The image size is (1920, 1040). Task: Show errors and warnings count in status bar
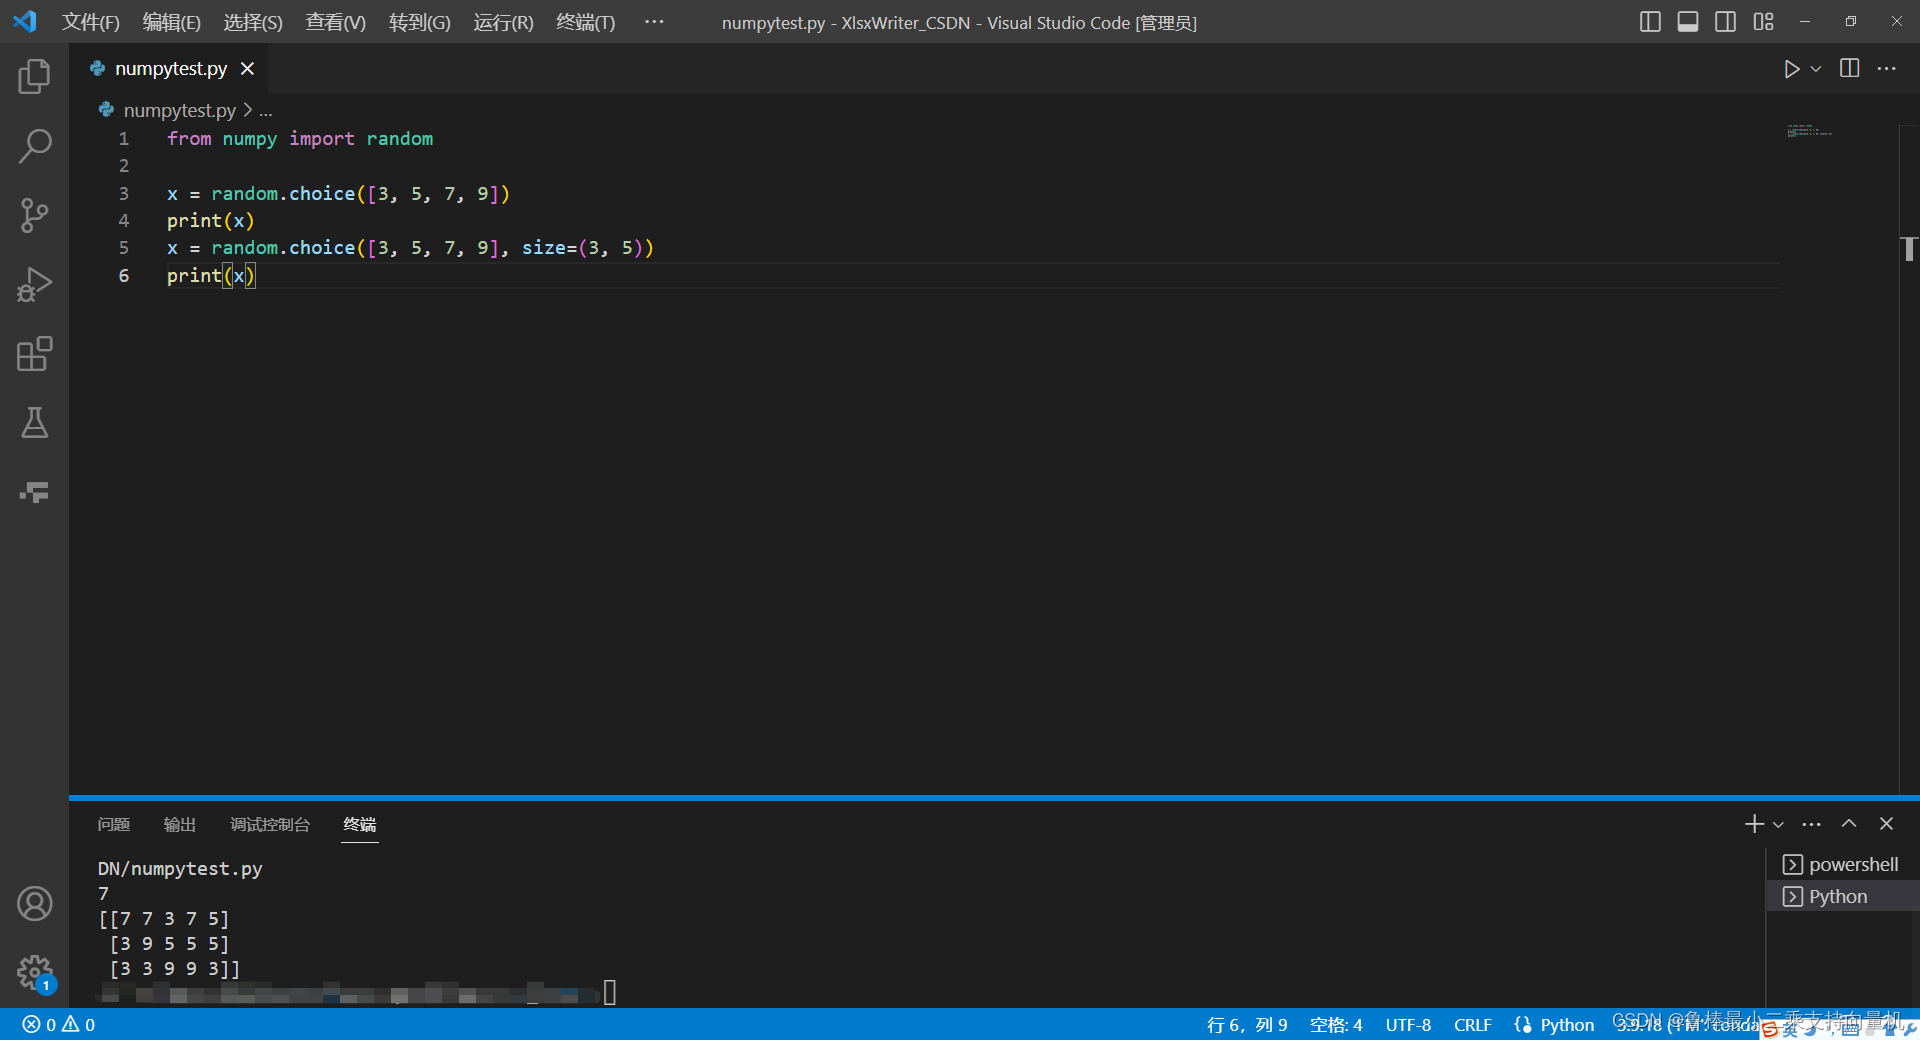click(x=59, y=1025)
